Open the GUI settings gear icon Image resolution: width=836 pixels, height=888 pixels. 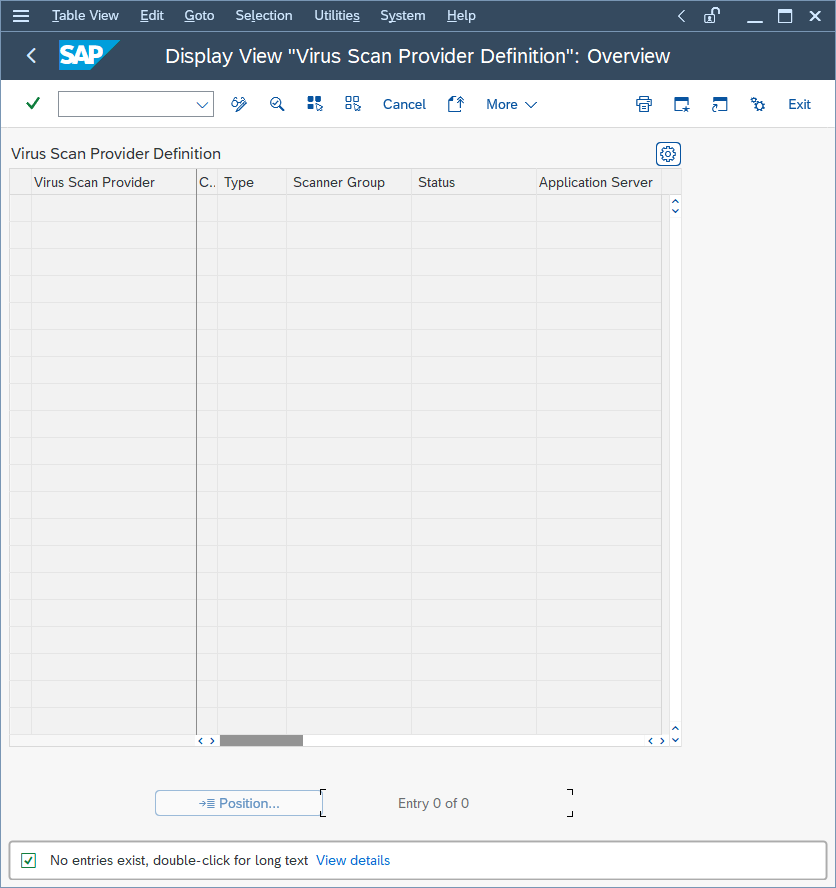(x=757, y=104)
